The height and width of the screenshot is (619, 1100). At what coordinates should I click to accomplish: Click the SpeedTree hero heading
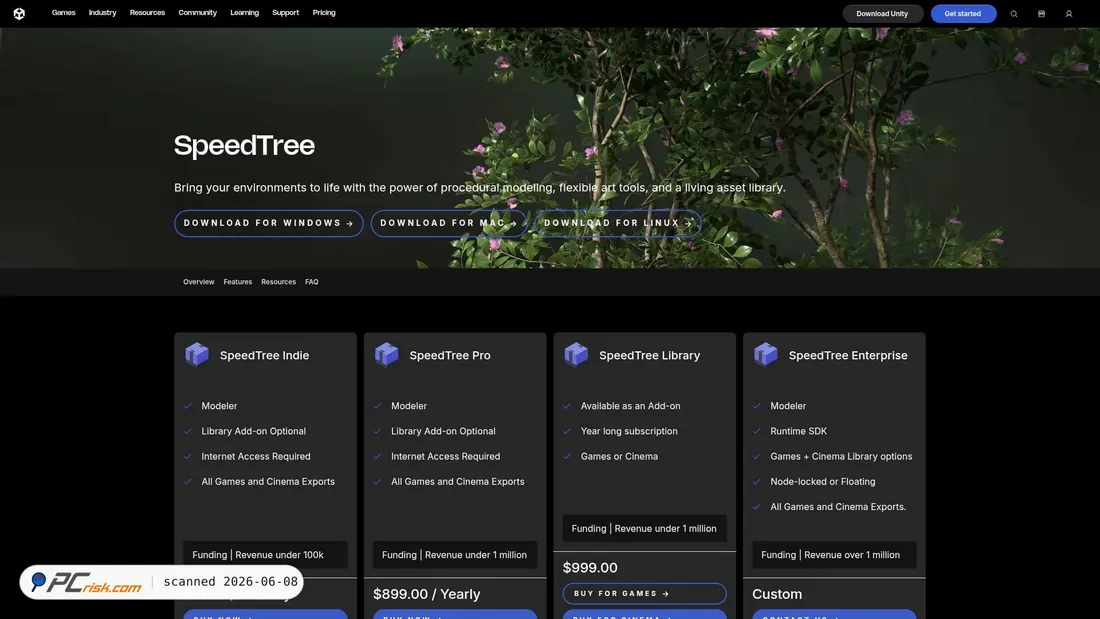click(244, 145)
